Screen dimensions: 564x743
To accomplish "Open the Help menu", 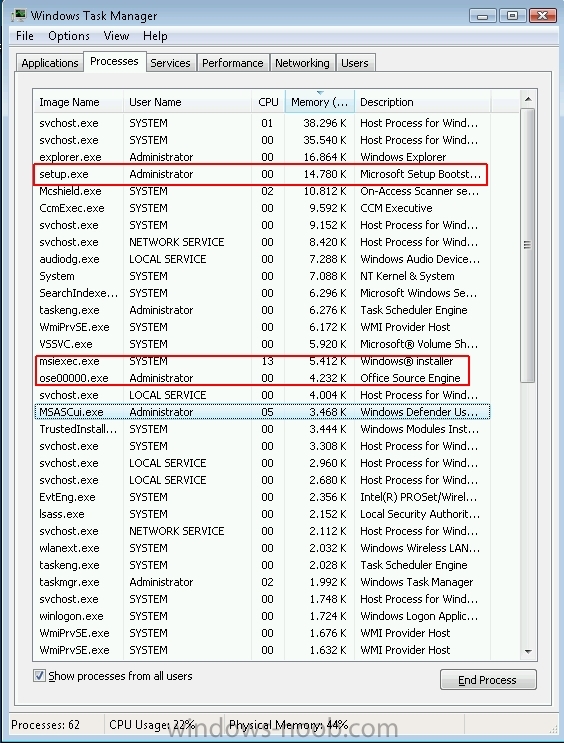I will point(155,36).
